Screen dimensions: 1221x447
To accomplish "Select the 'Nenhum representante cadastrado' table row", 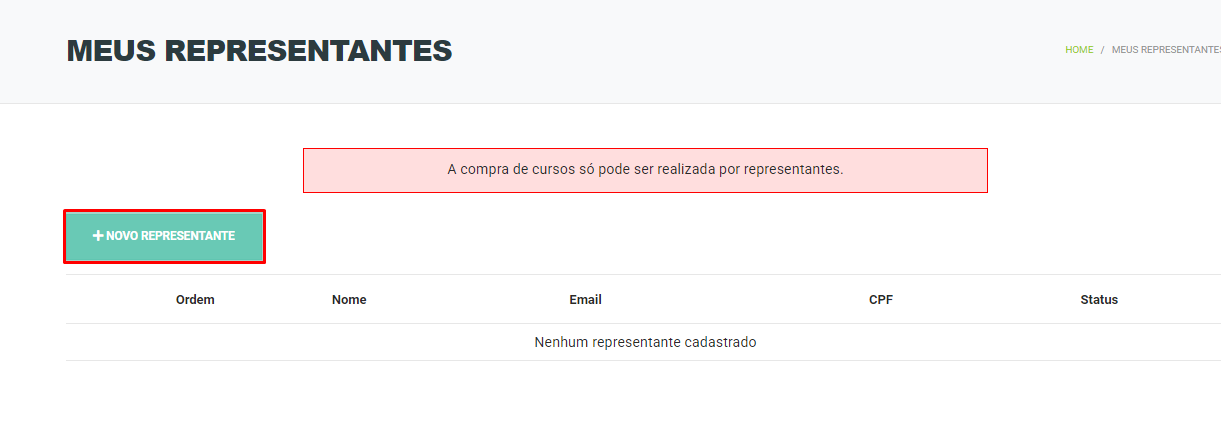I will [645, 342].
